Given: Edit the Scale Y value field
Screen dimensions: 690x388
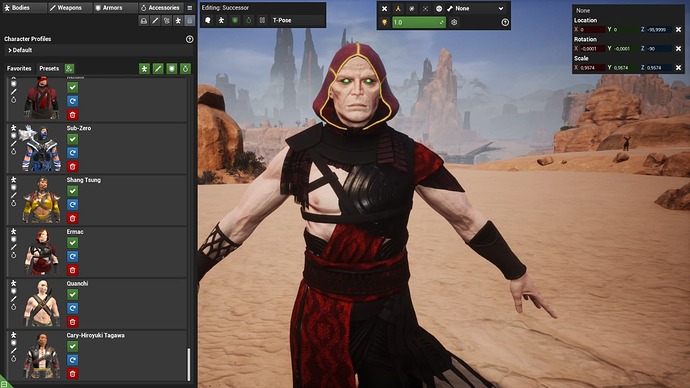Looking at the screenshot, I should pos(626,68).
